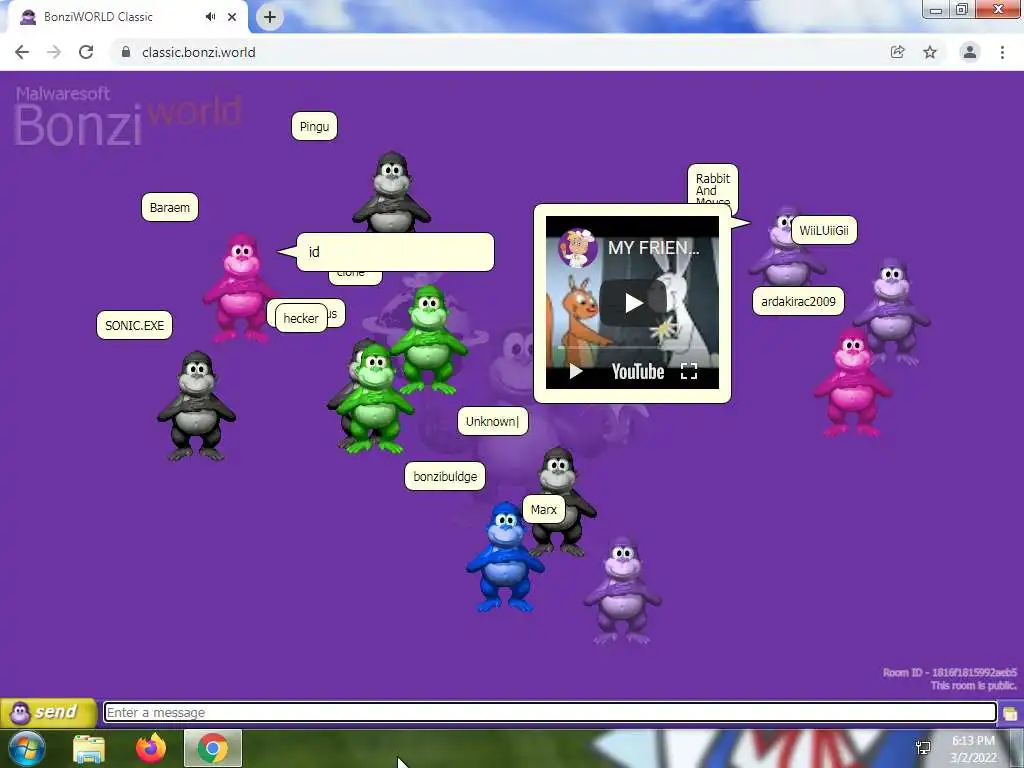1024x768 pixels.
Task: Click the hecker name tag
Action: pyautogui.click(x=301, y=318)
